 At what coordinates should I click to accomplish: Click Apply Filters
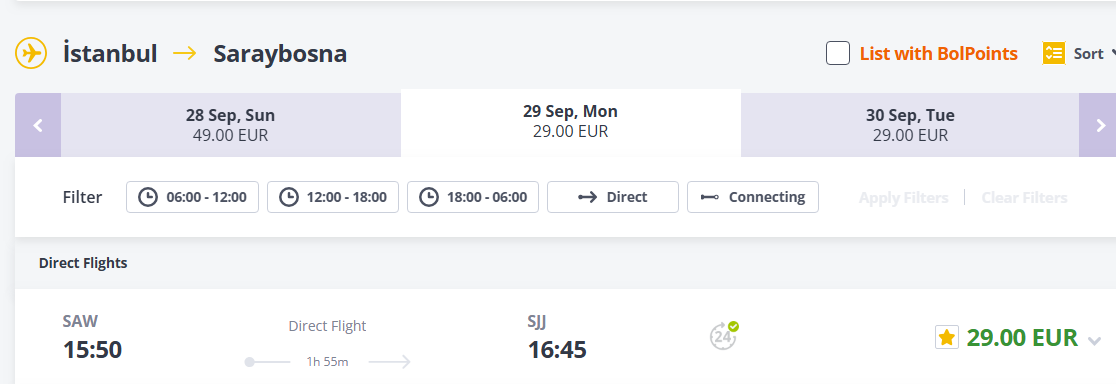pos(903,198)
